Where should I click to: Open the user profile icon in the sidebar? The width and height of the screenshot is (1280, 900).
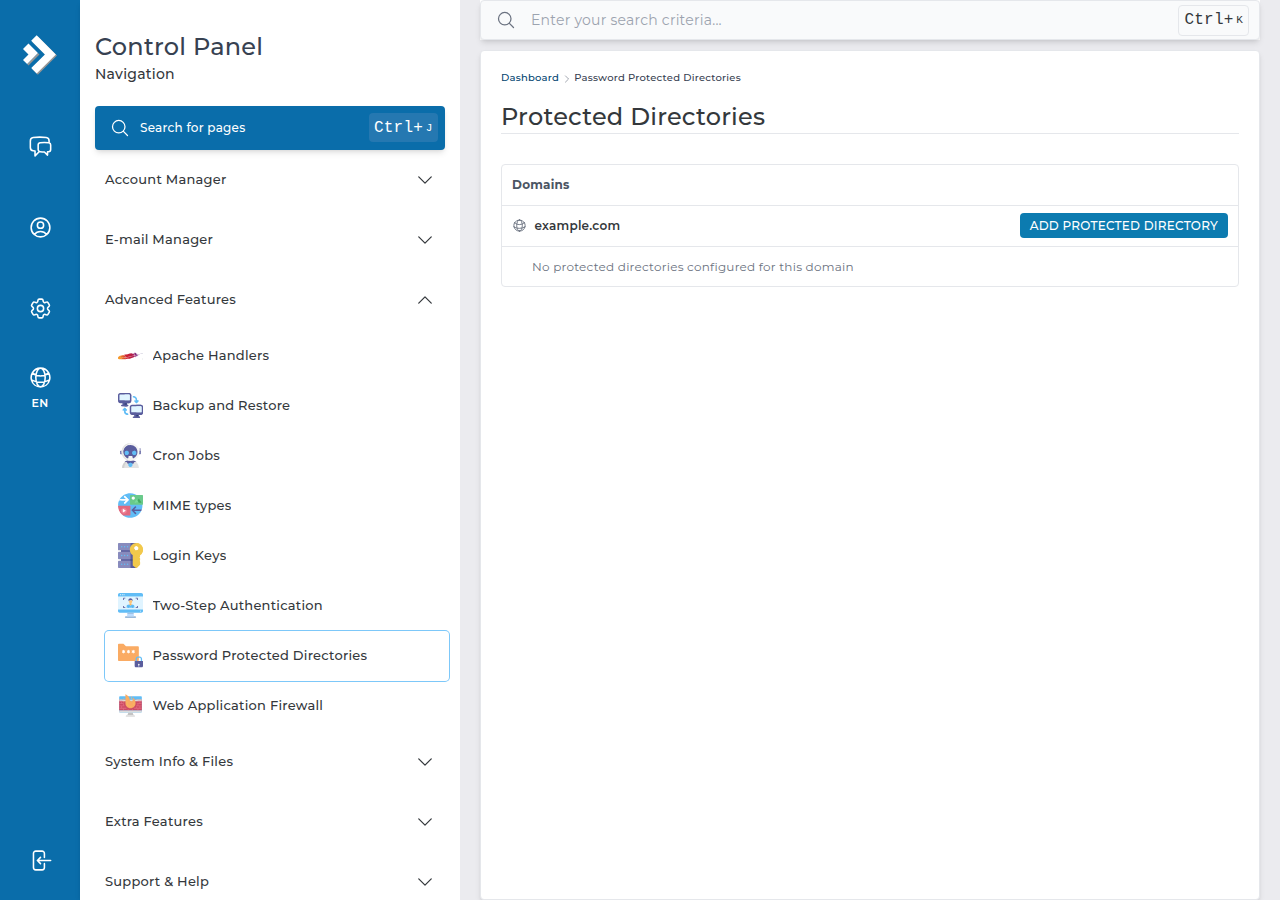tap(40, 228)
